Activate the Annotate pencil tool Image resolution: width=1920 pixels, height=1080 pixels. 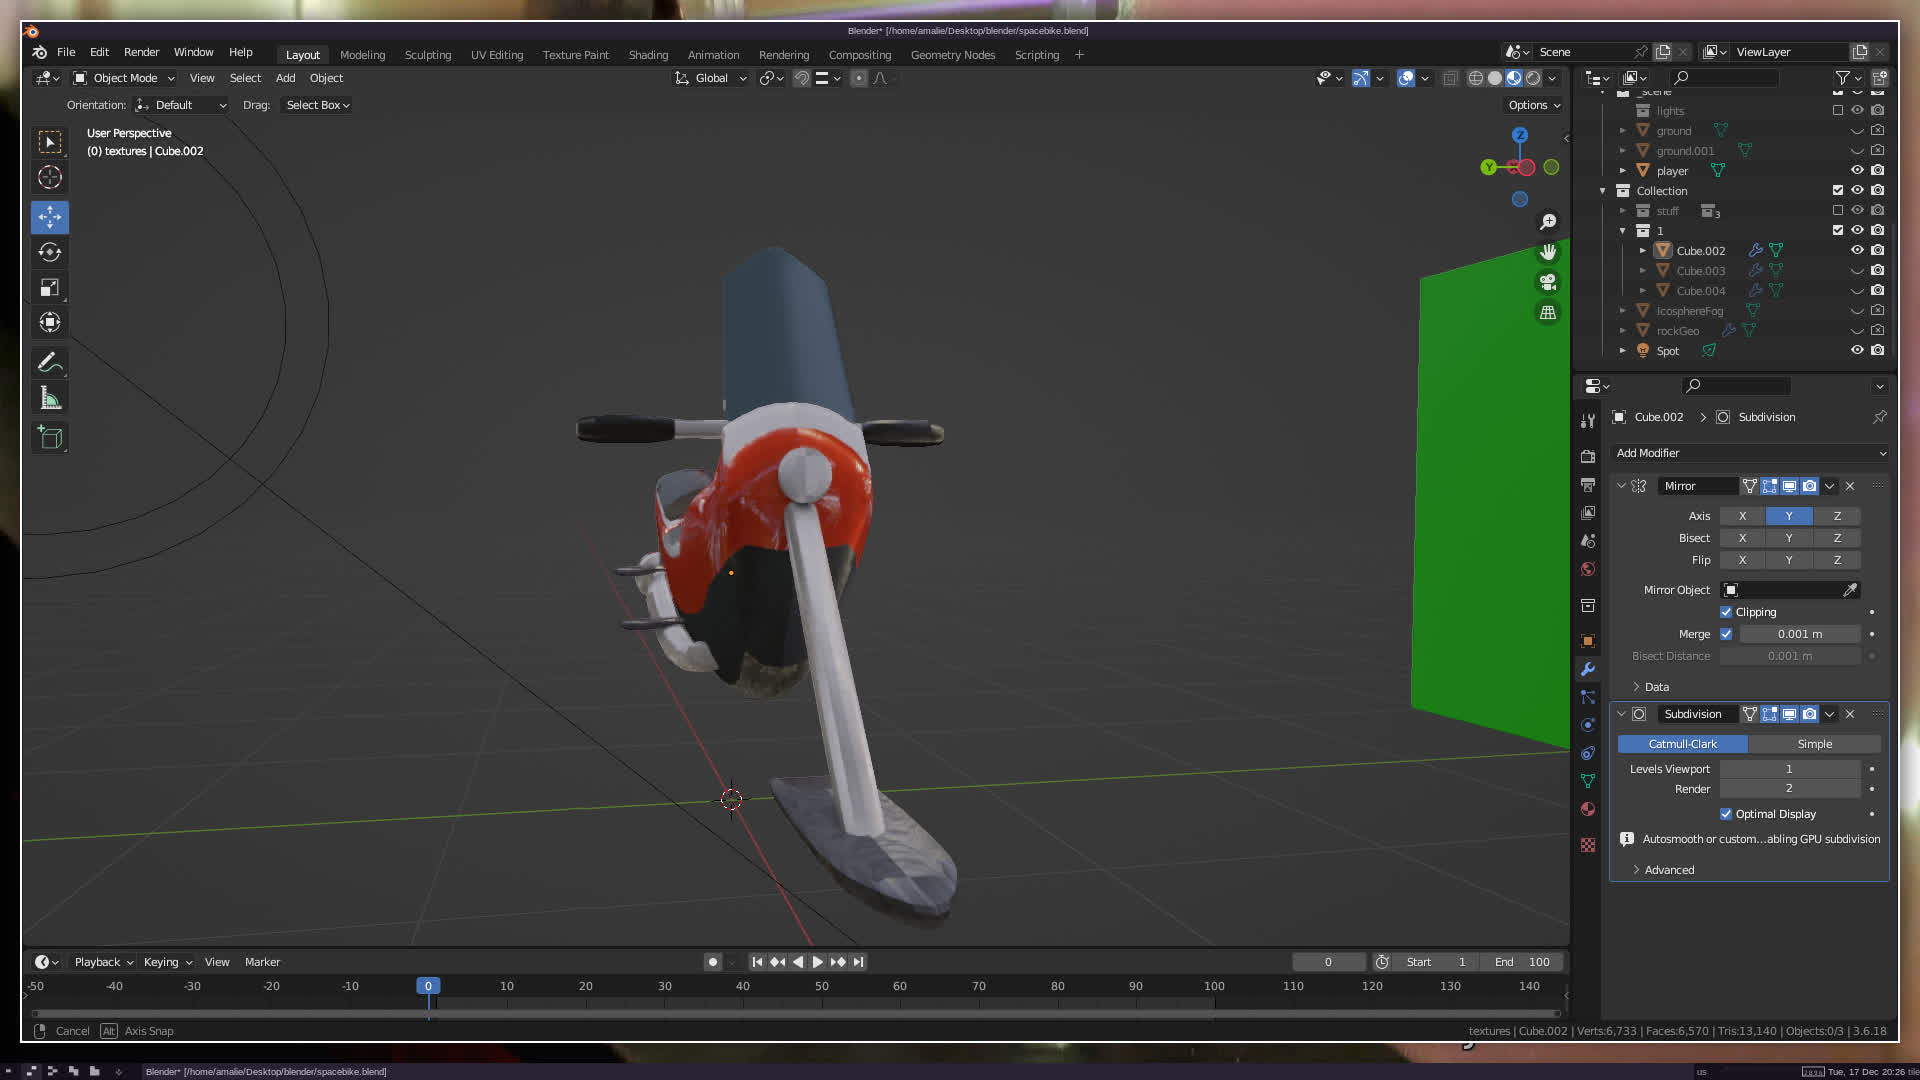[50, 363]
